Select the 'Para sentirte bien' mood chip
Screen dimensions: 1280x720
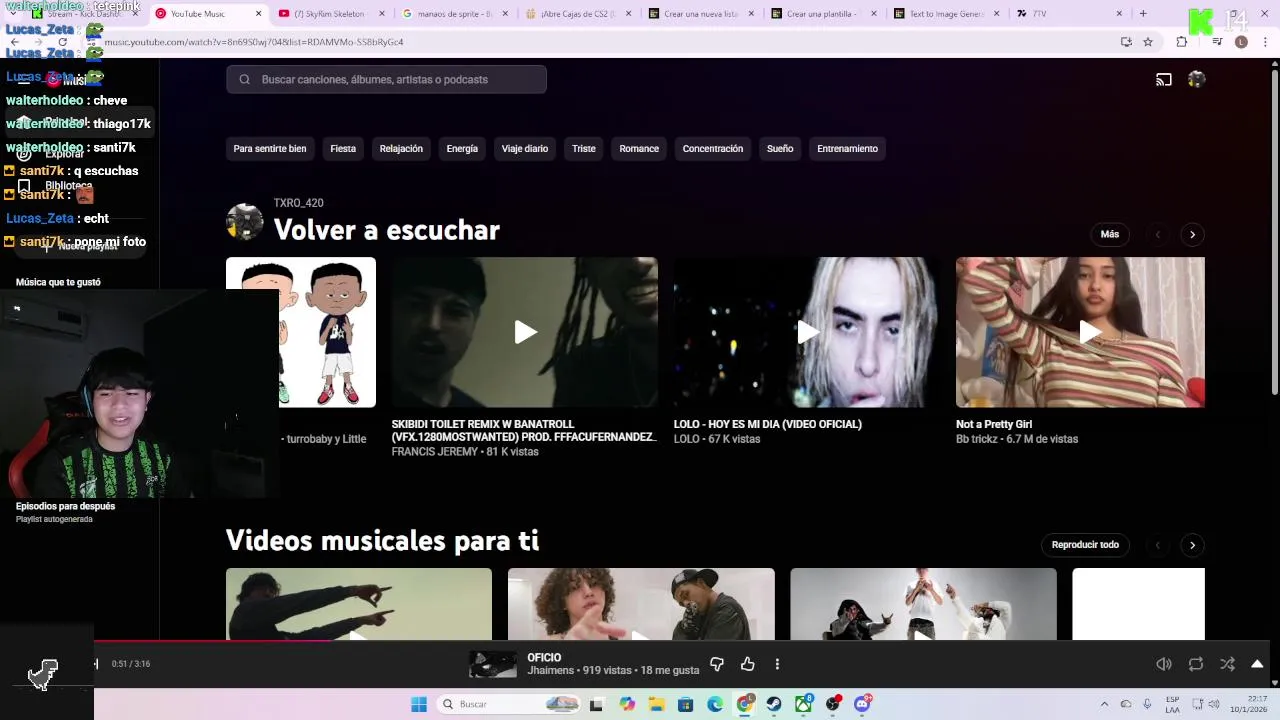click(270, 149)
